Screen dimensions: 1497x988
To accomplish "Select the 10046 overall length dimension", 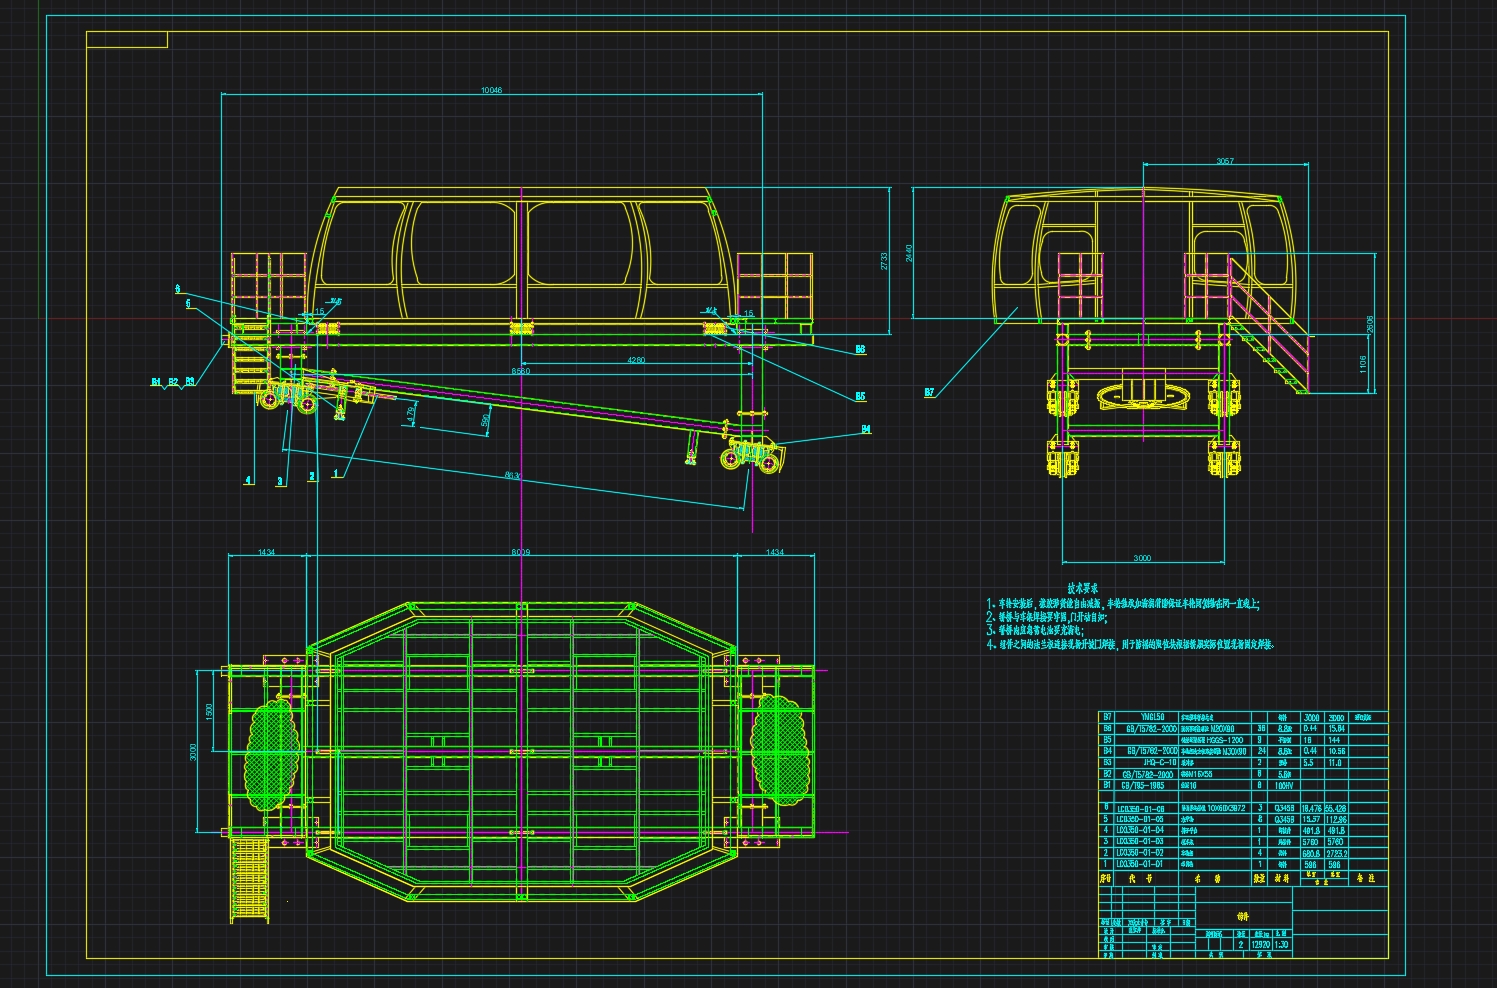I will coord(491,90).
